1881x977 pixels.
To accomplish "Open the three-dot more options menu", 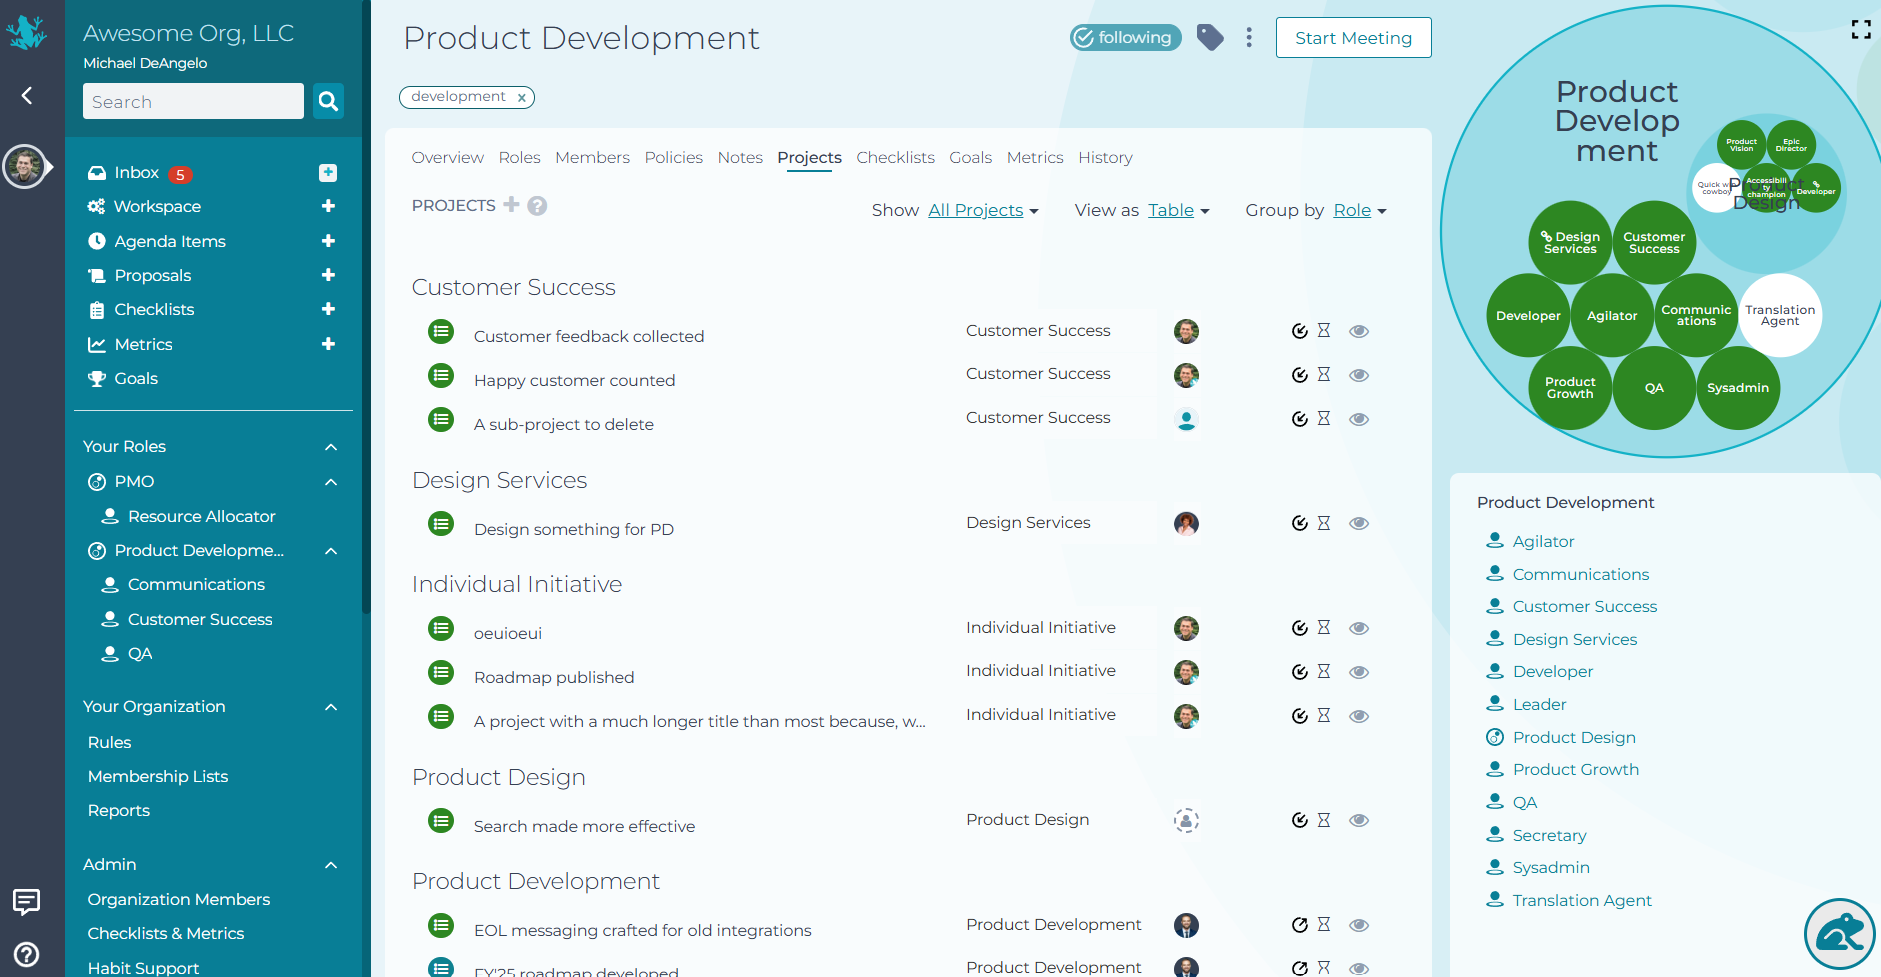I will click(1249, 38).
